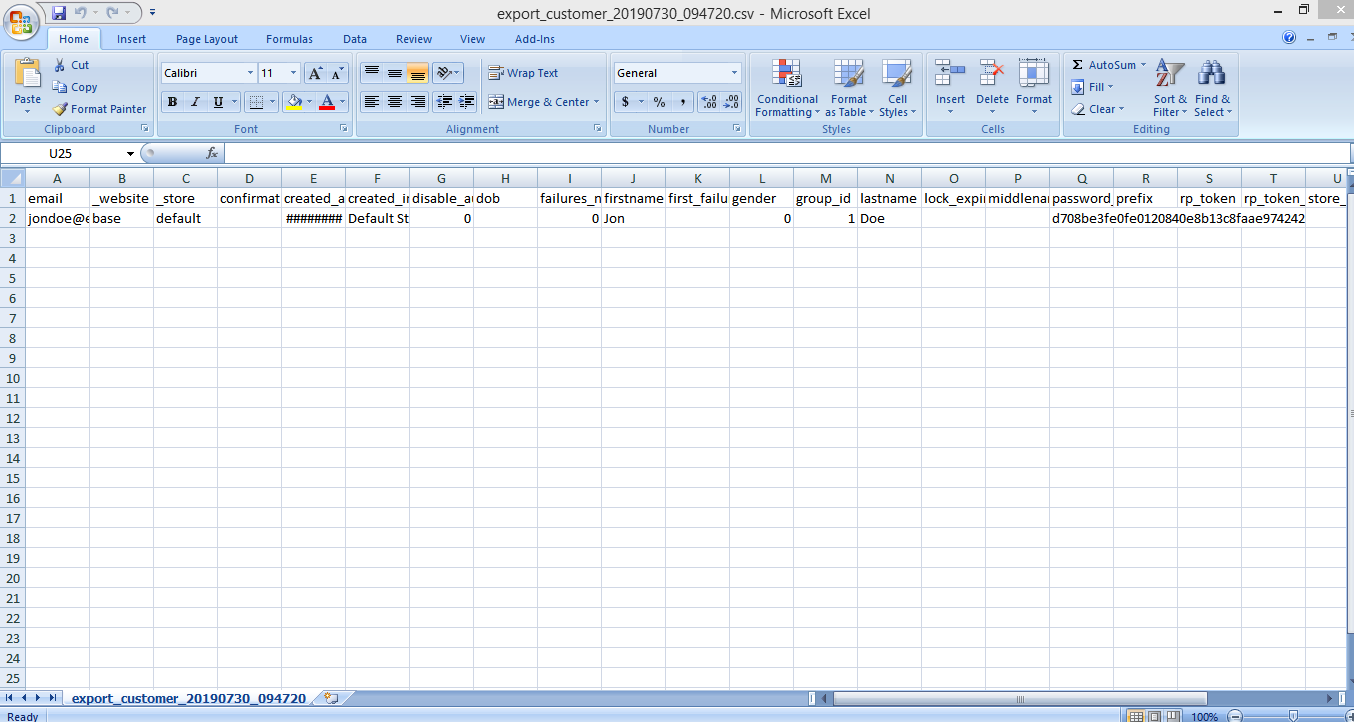Click the Format Painter brush icon
The image size is (1354, 722).
tap(60, 109)
